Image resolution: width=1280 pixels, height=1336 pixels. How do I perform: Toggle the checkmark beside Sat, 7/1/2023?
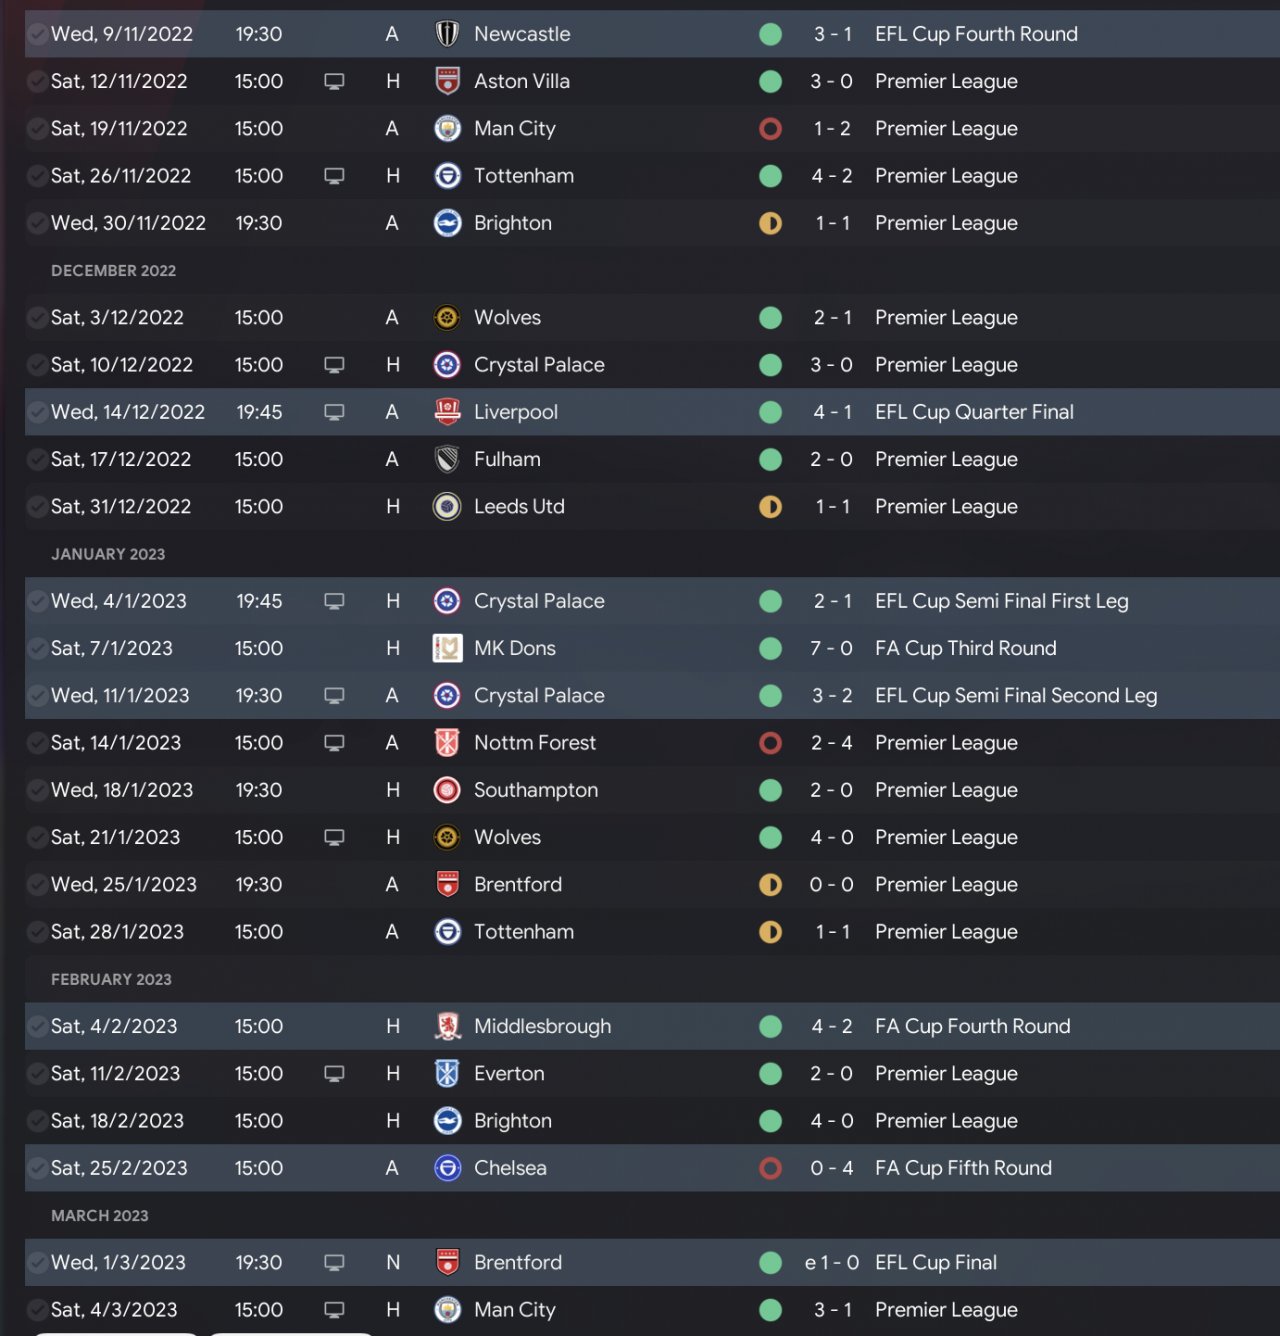[x=37, y=648]
